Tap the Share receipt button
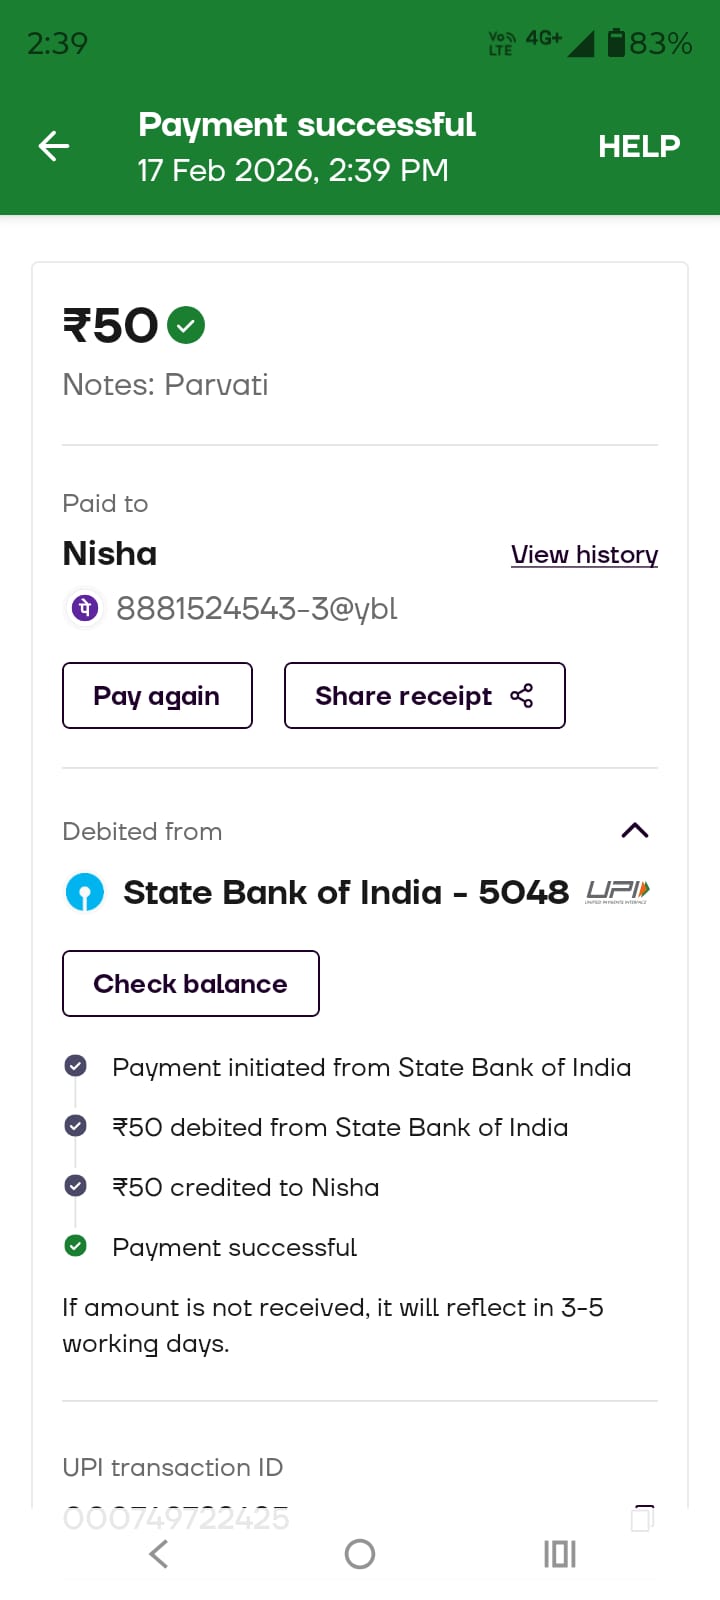This screenshot has height=1600, width=720. [424, 696]
